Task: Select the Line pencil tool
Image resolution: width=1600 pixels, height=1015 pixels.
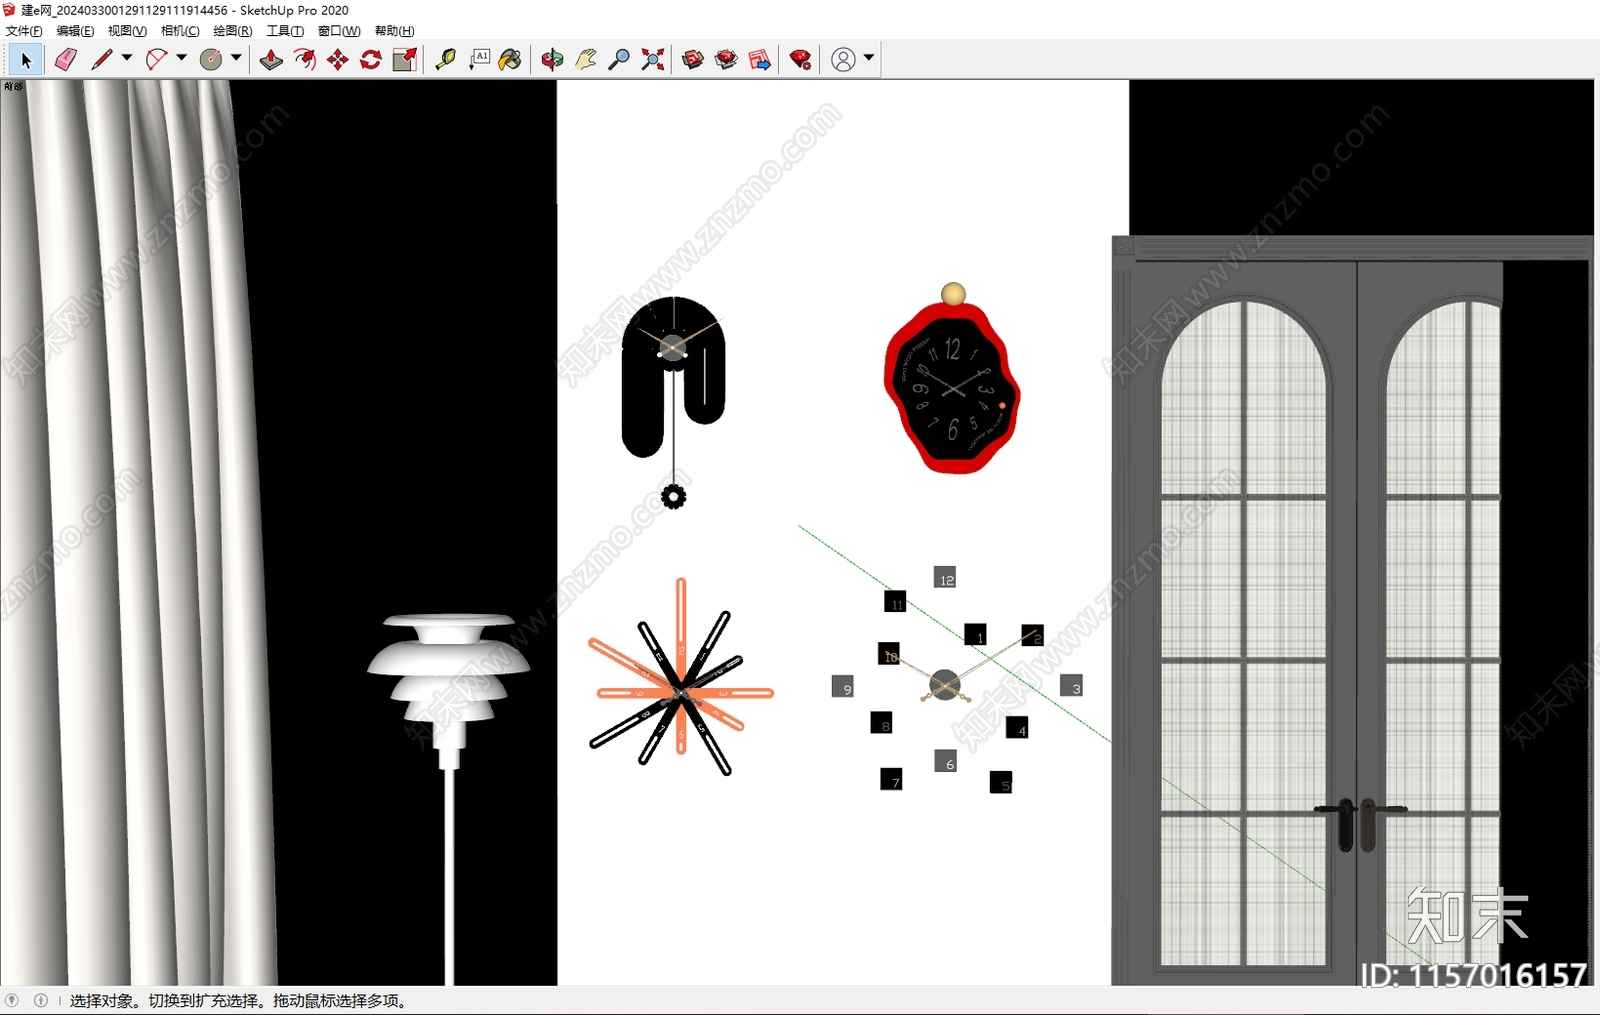Action: pos(101,60)
